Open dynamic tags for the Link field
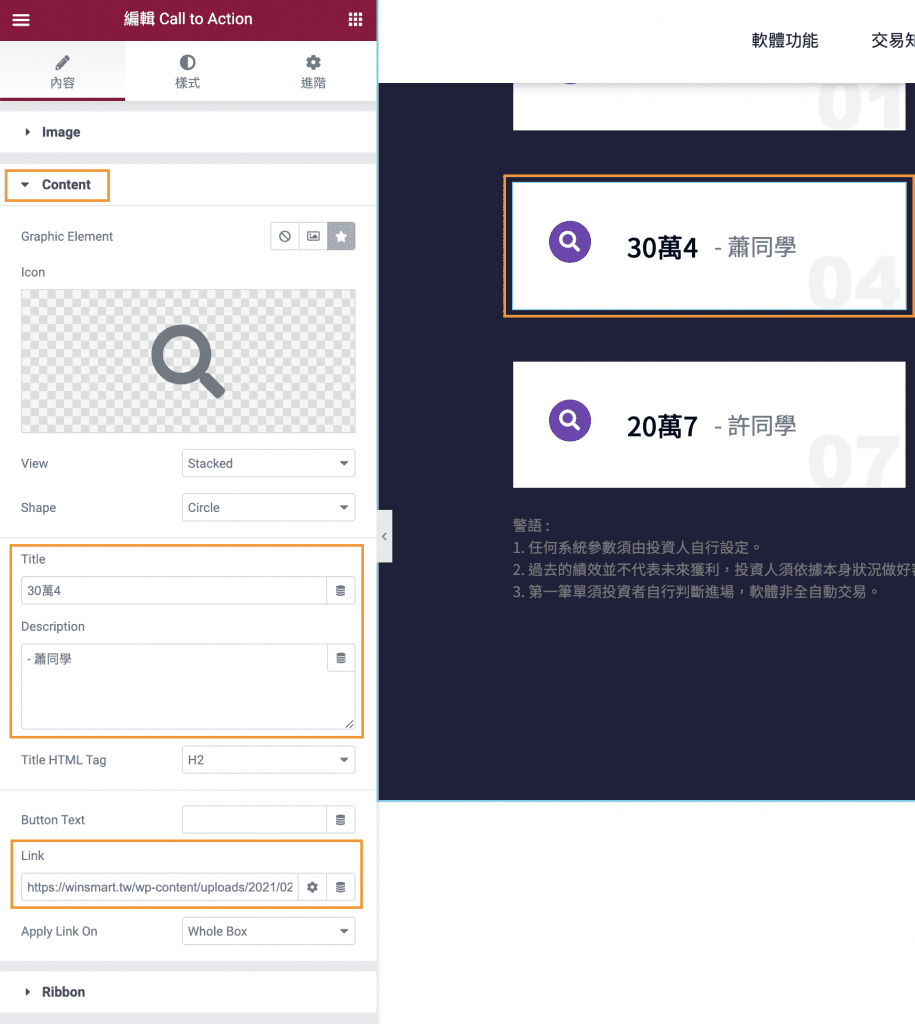Viewport: 915px width, 1024px height. point(341,886)
